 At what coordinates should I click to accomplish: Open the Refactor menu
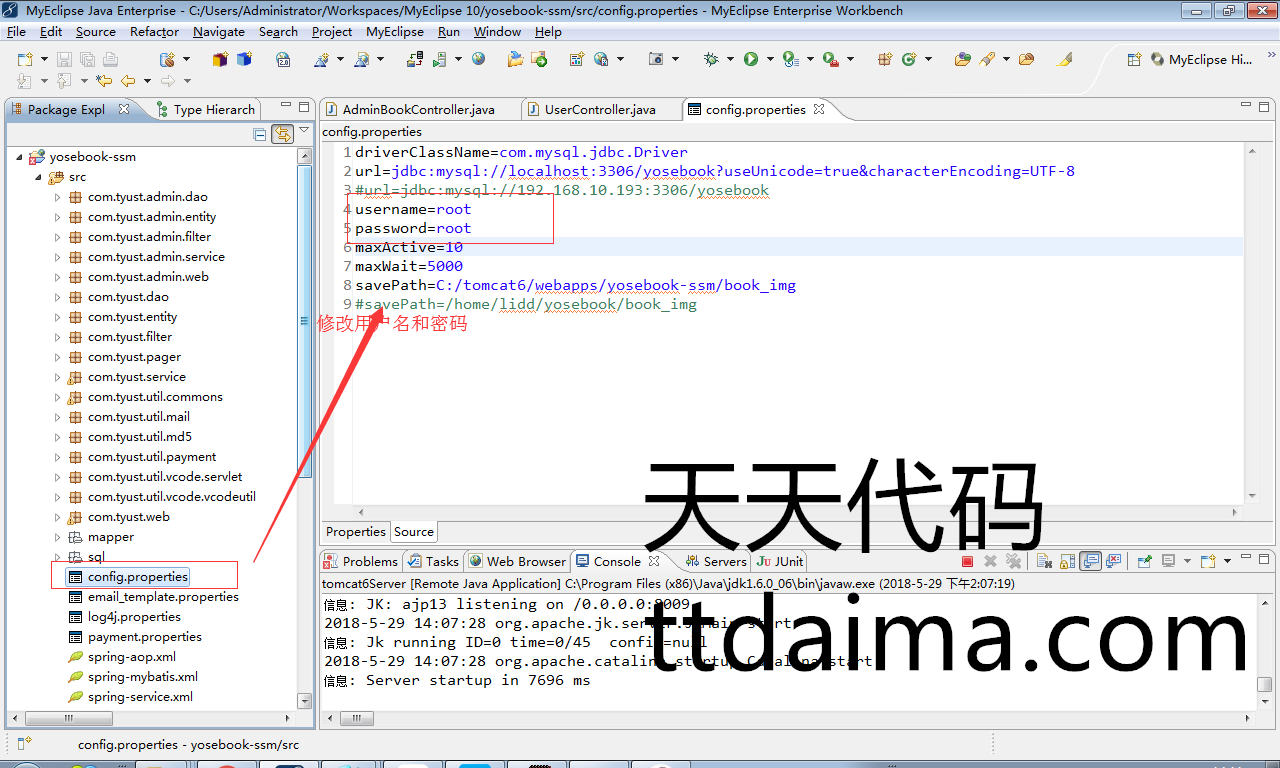click(154, 32)
